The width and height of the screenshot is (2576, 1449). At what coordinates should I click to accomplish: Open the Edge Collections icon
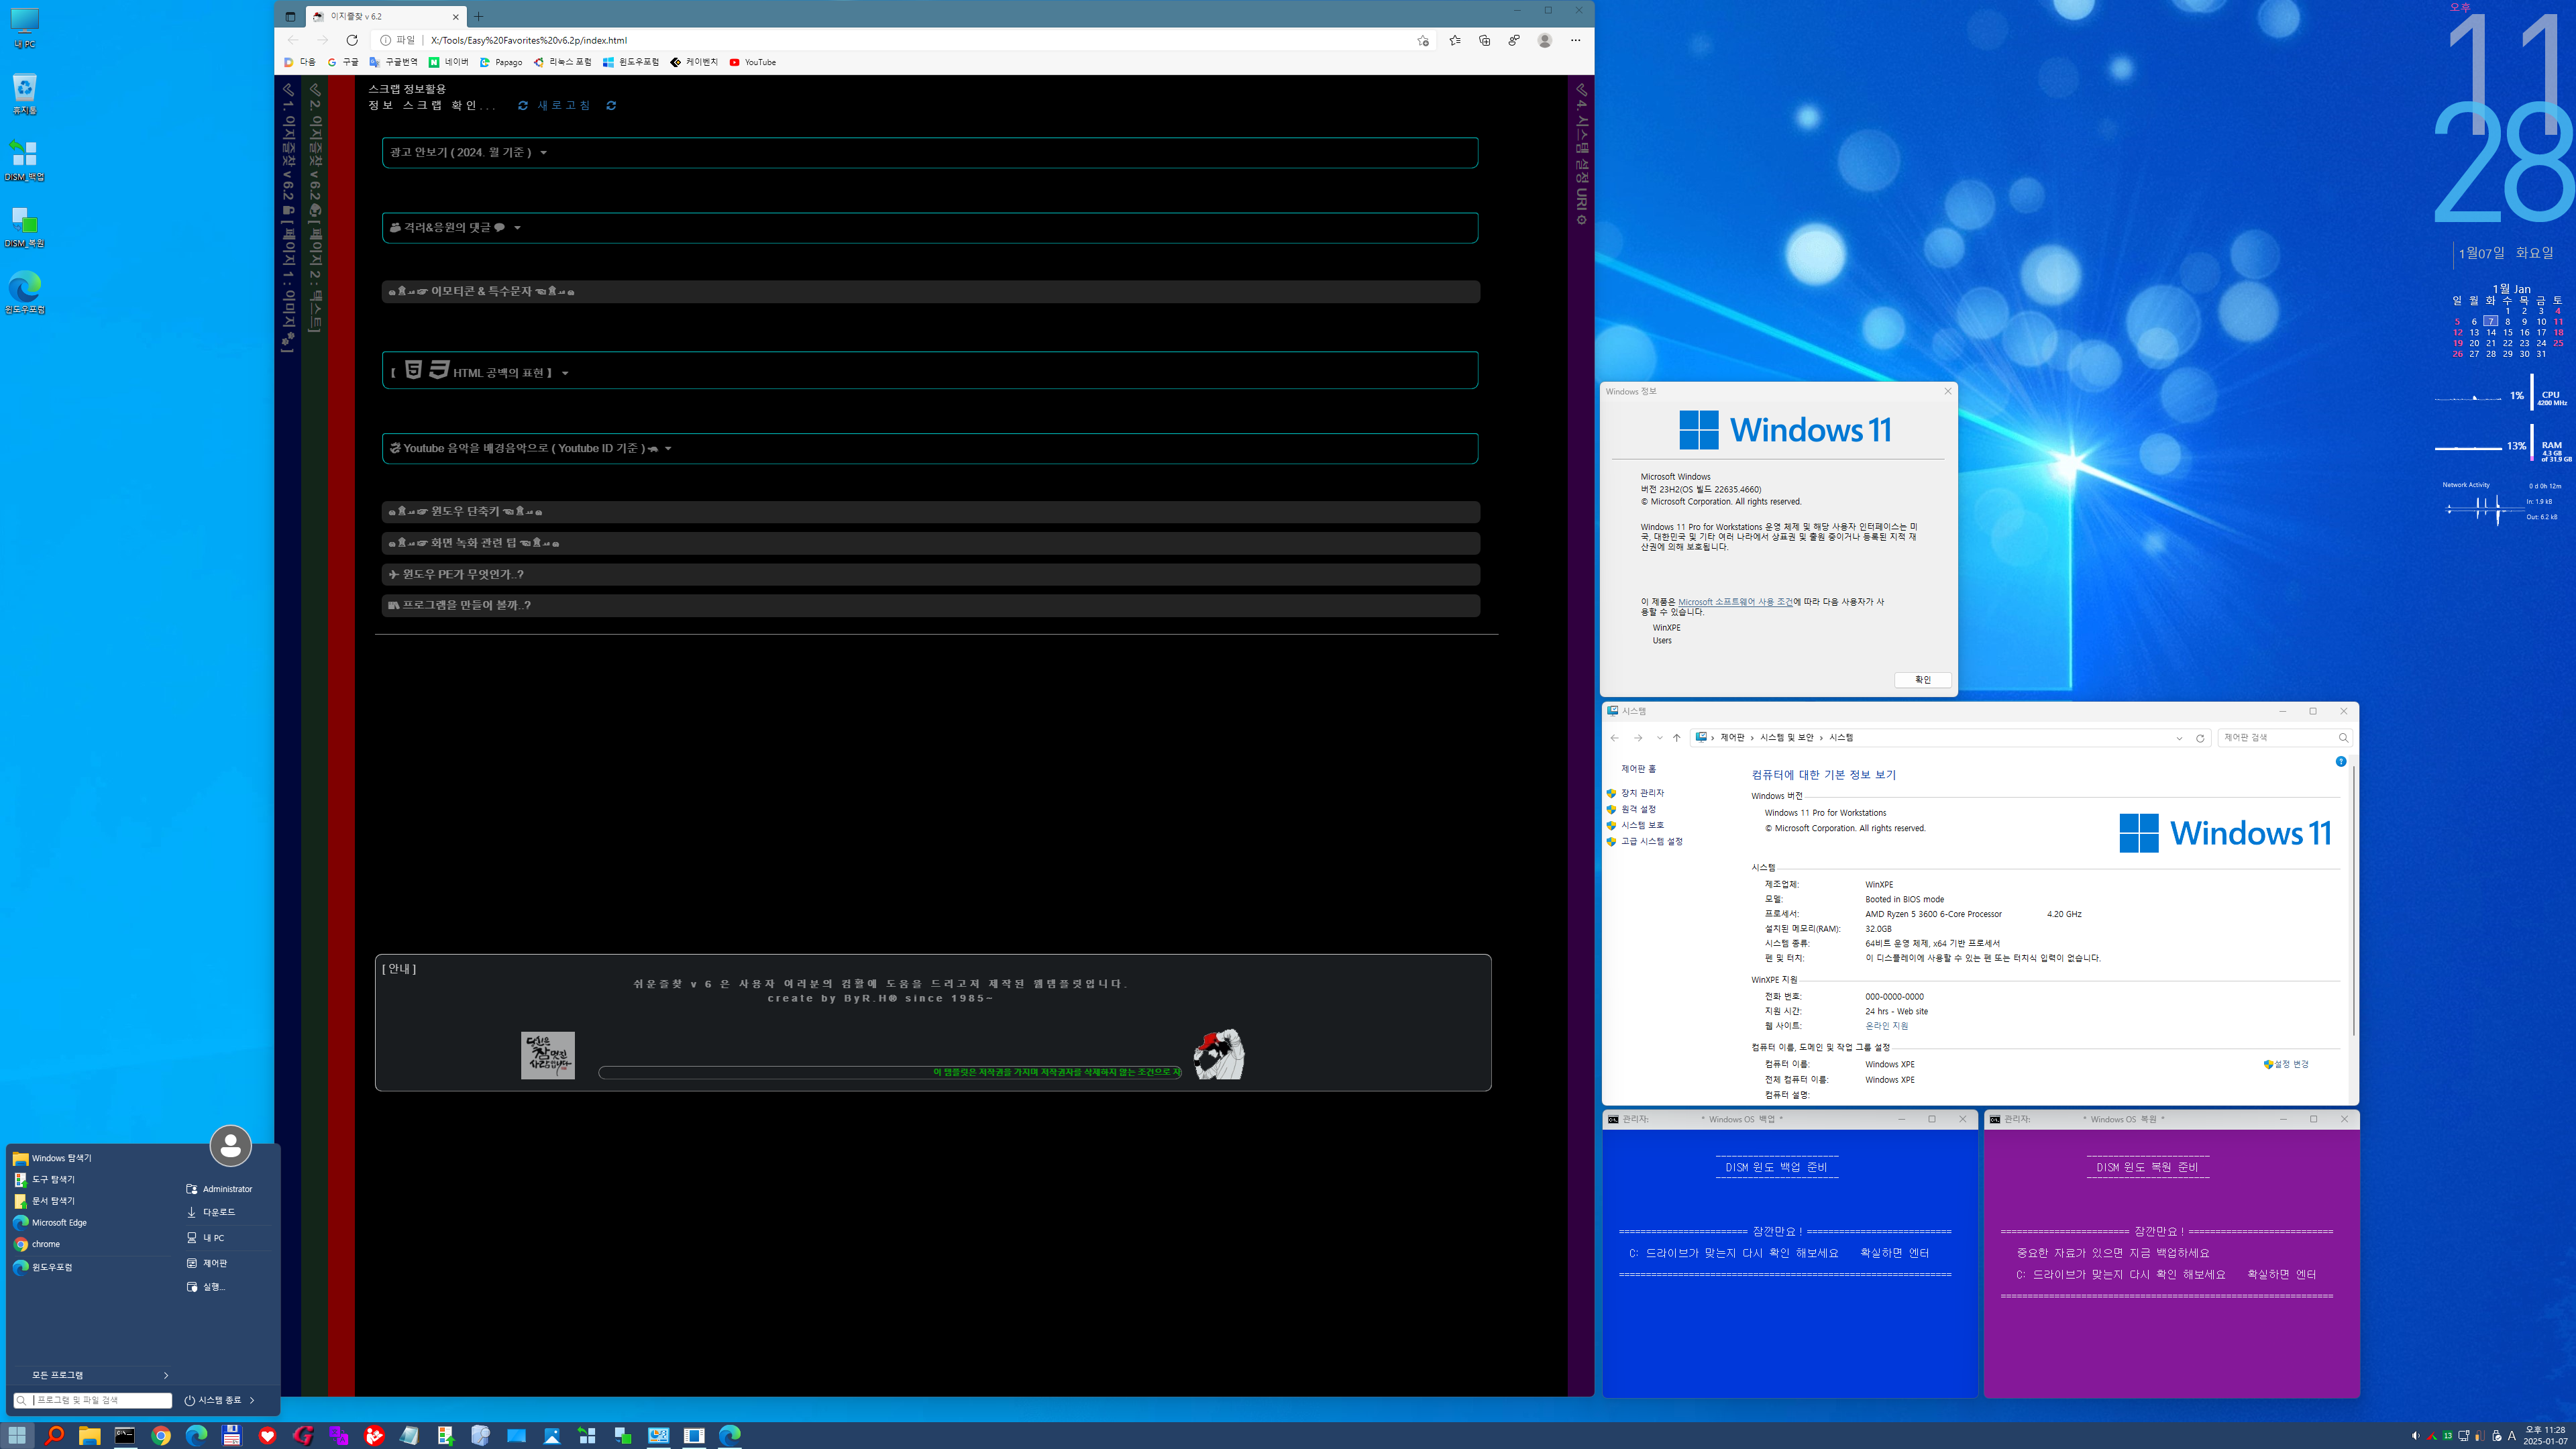[x=1484, y=40]
